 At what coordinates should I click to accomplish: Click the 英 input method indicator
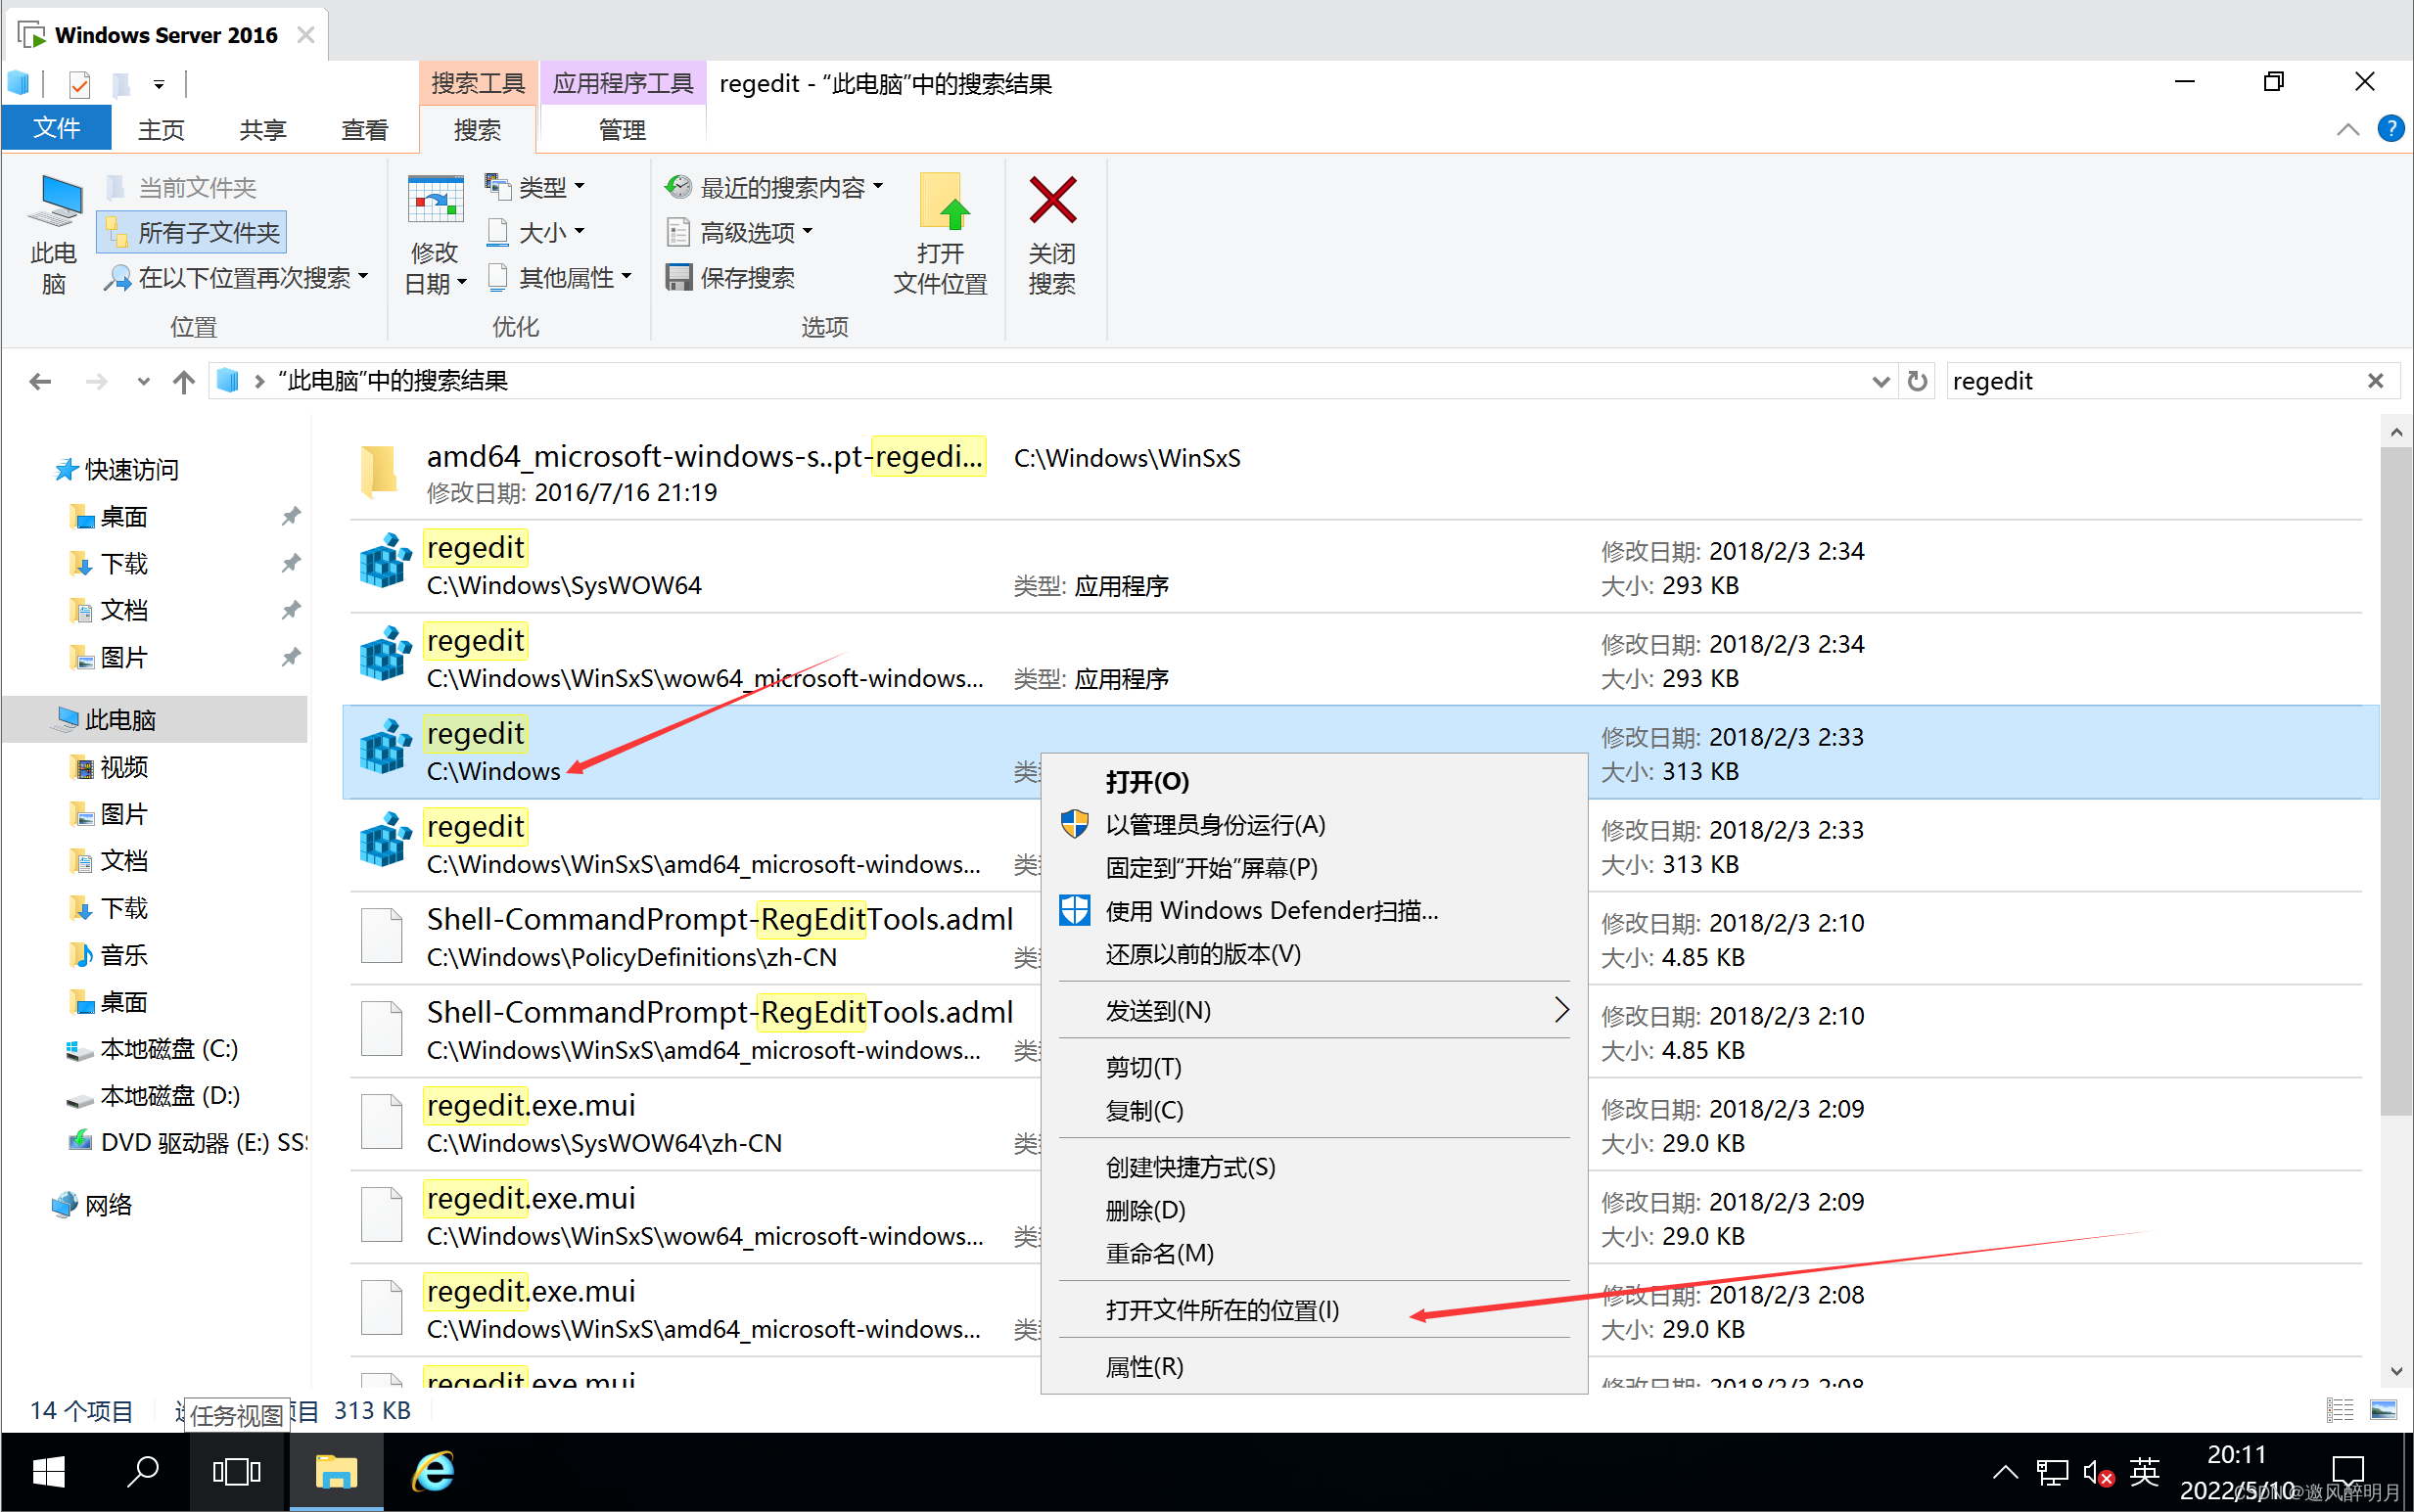pos(2145,1473)
